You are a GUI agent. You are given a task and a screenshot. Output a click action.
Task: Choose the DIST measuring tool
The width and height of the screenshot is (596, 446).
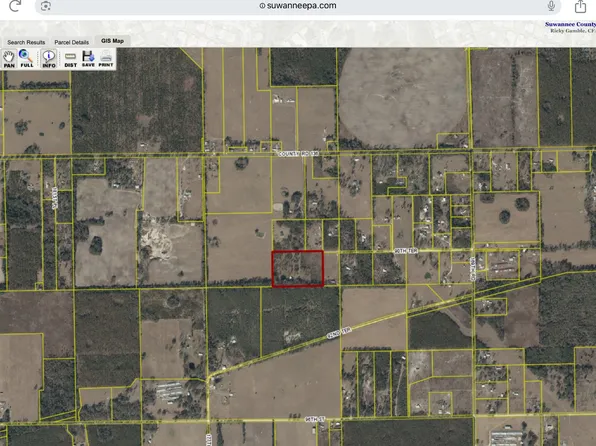(x=70, y=59)
